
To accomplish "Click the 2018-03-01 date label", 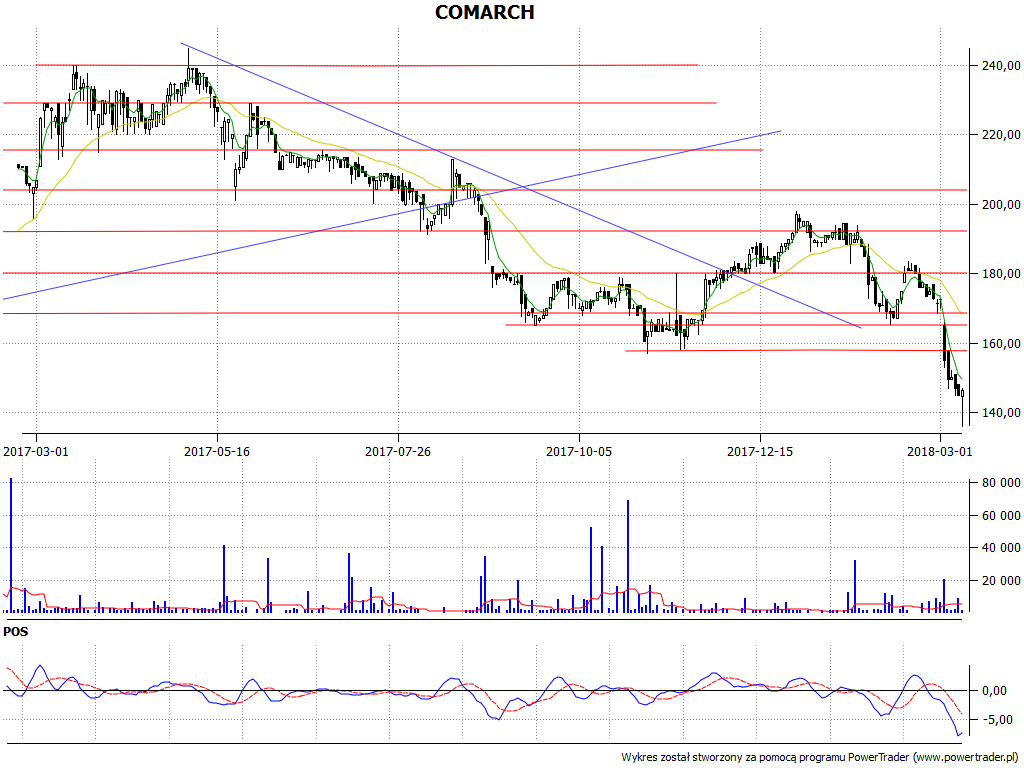I will (940, 451).
